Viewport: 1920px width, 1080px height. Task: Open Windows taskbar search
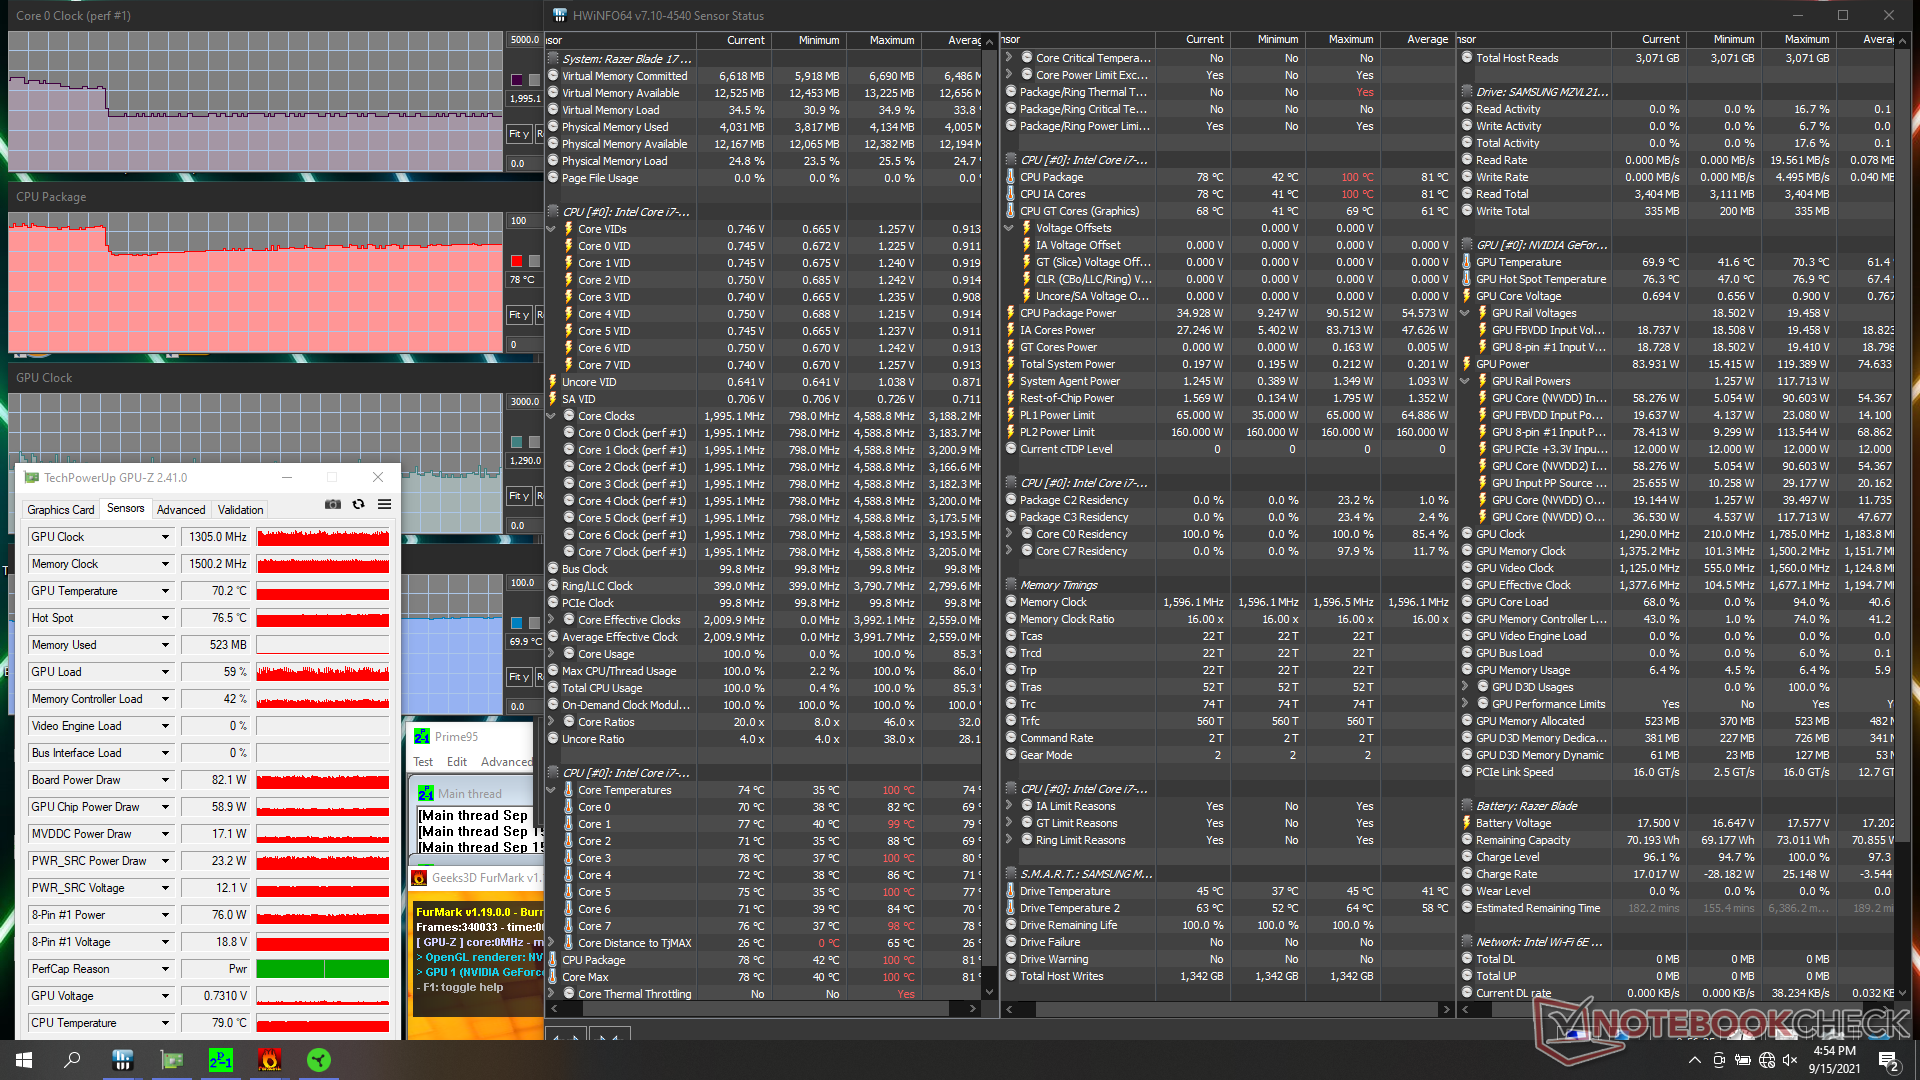[72, 1060]
